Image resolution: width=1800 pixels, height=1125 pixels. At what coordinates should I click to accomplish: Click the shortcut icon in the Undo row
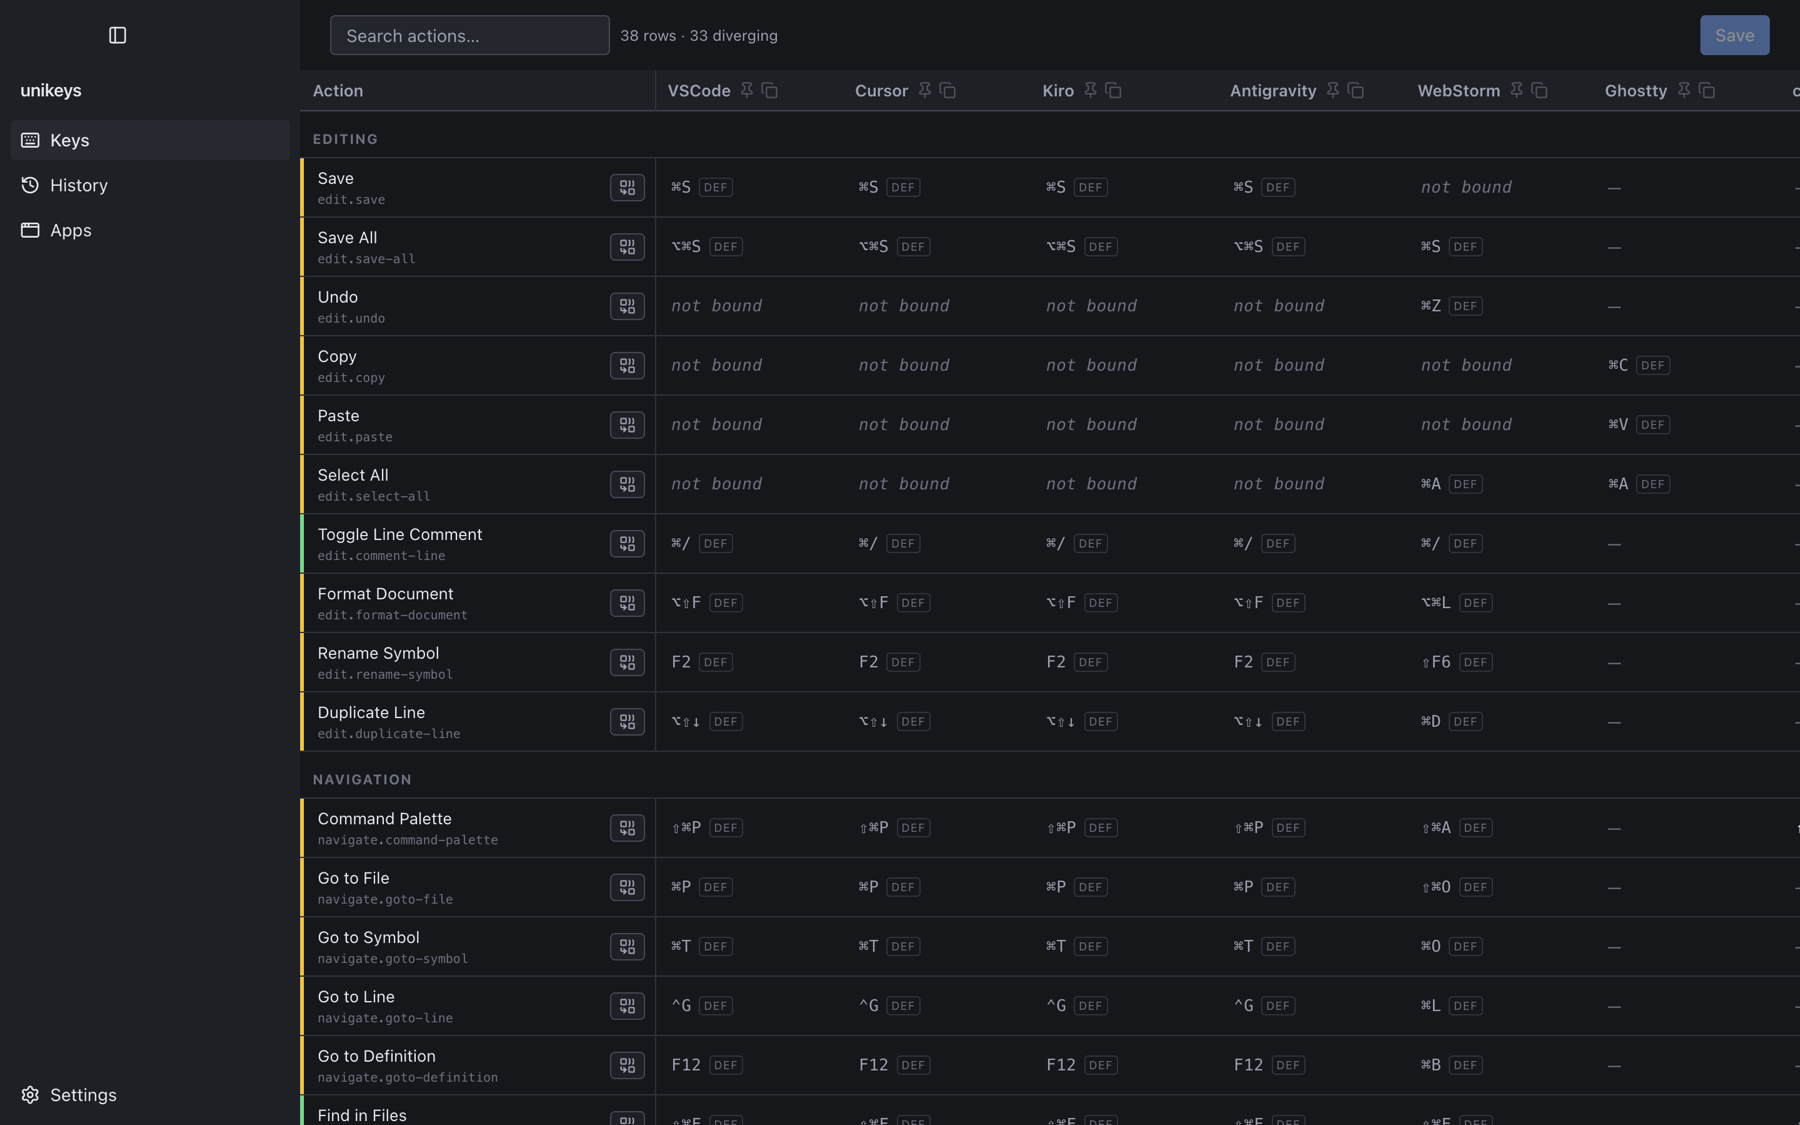627,306
